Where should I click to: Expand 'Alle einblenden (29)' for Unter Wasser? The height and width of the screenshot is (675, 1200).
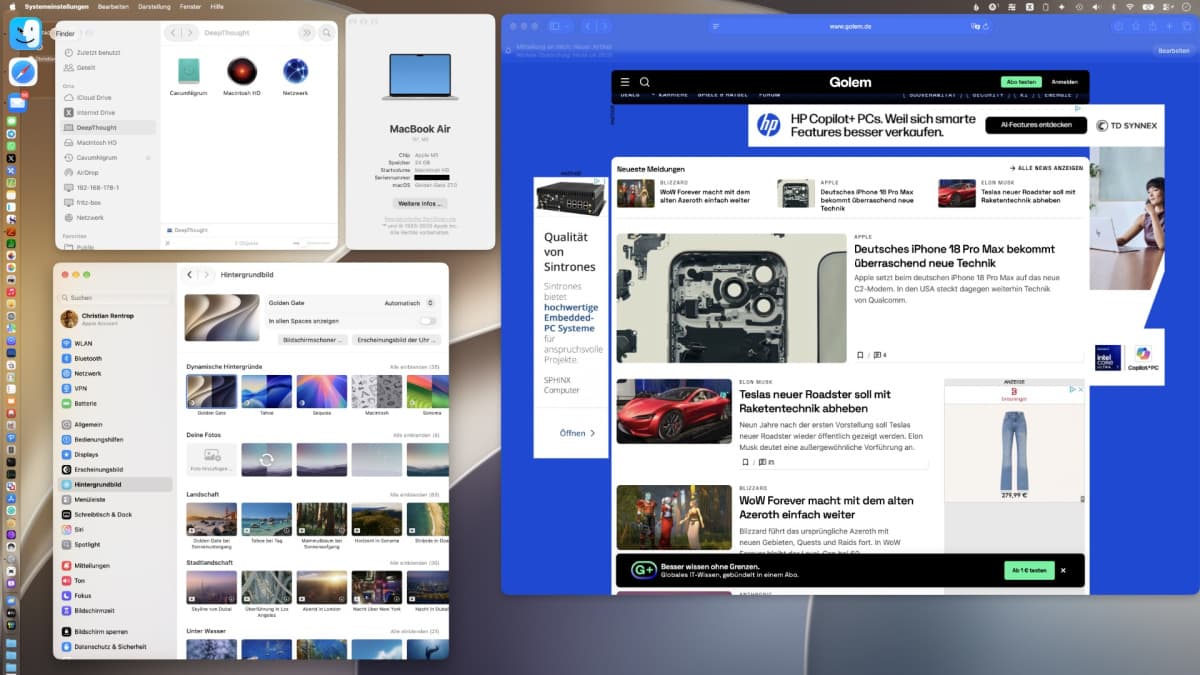click(x=413, y=631)
